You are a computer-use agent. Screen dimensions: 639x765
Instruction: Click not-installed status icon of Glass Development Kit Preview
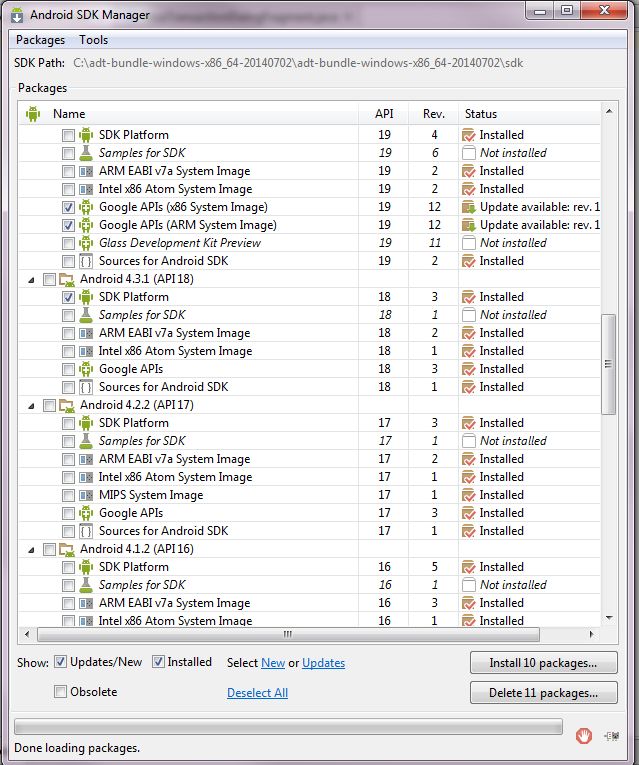469,243
